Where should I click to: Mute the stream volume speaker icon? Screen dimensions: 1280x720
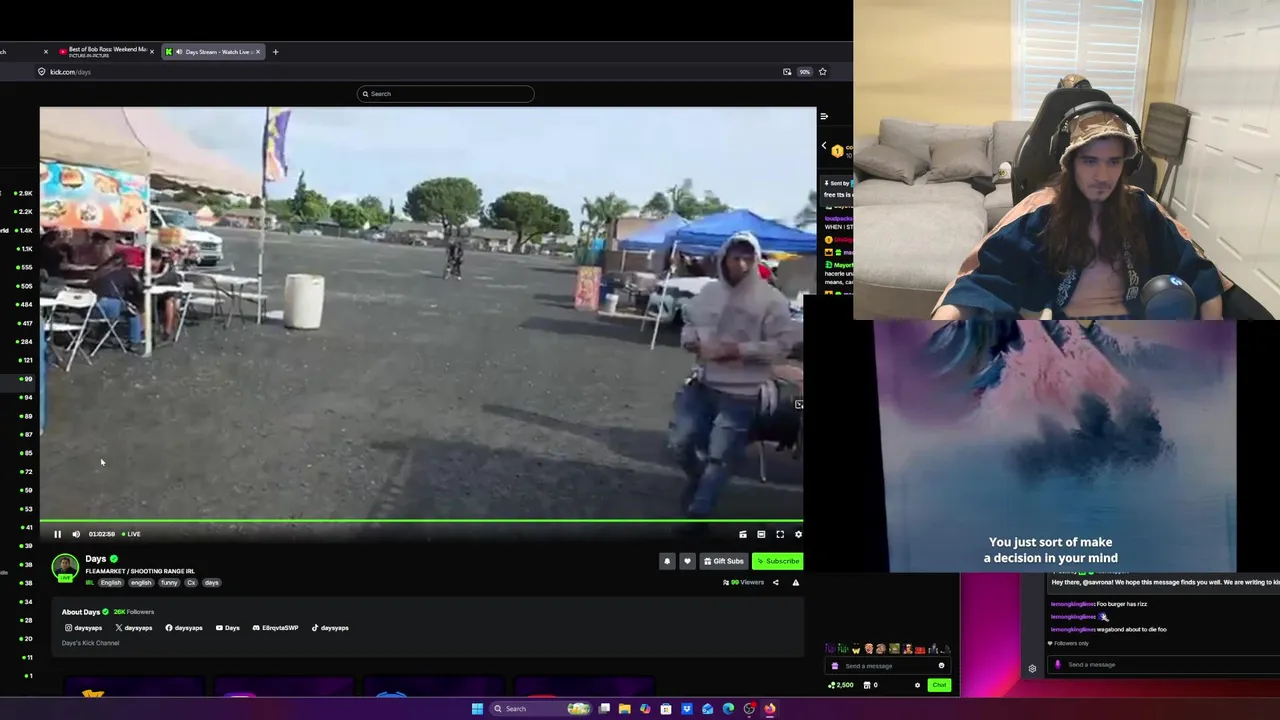tap(76, 534)
